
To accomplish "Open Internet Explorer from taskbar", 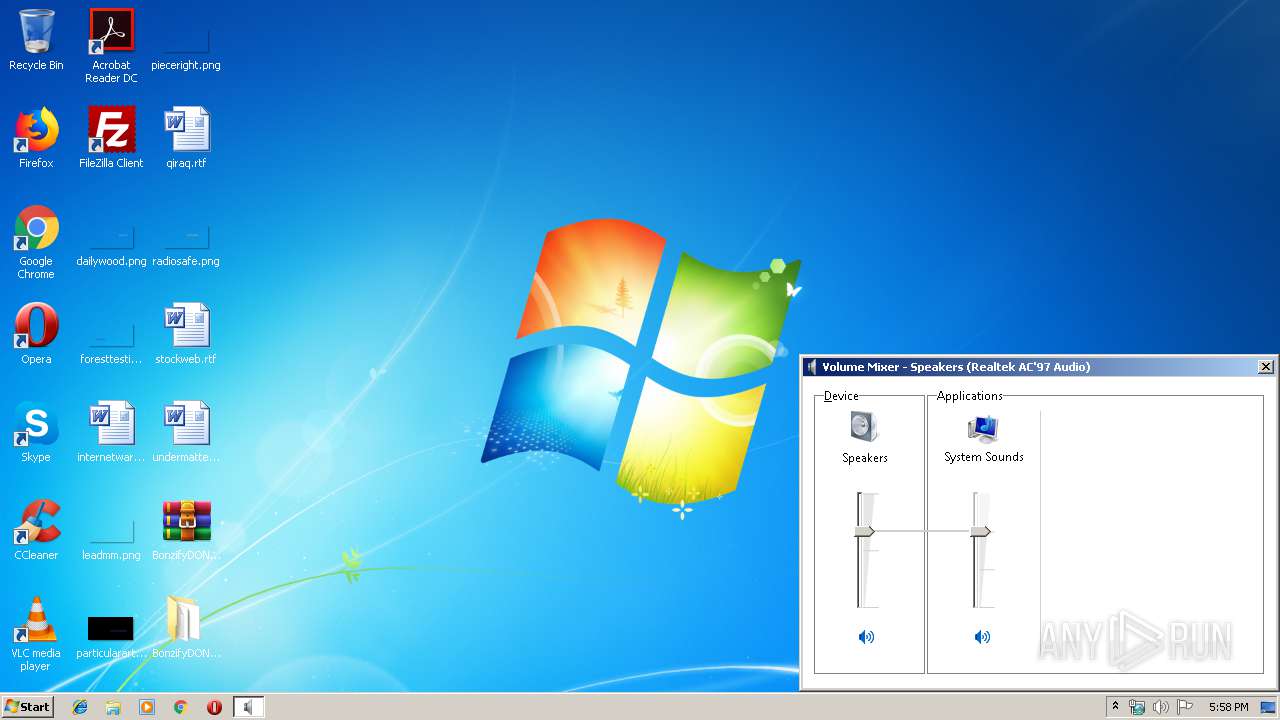I will tap(80, 707).
